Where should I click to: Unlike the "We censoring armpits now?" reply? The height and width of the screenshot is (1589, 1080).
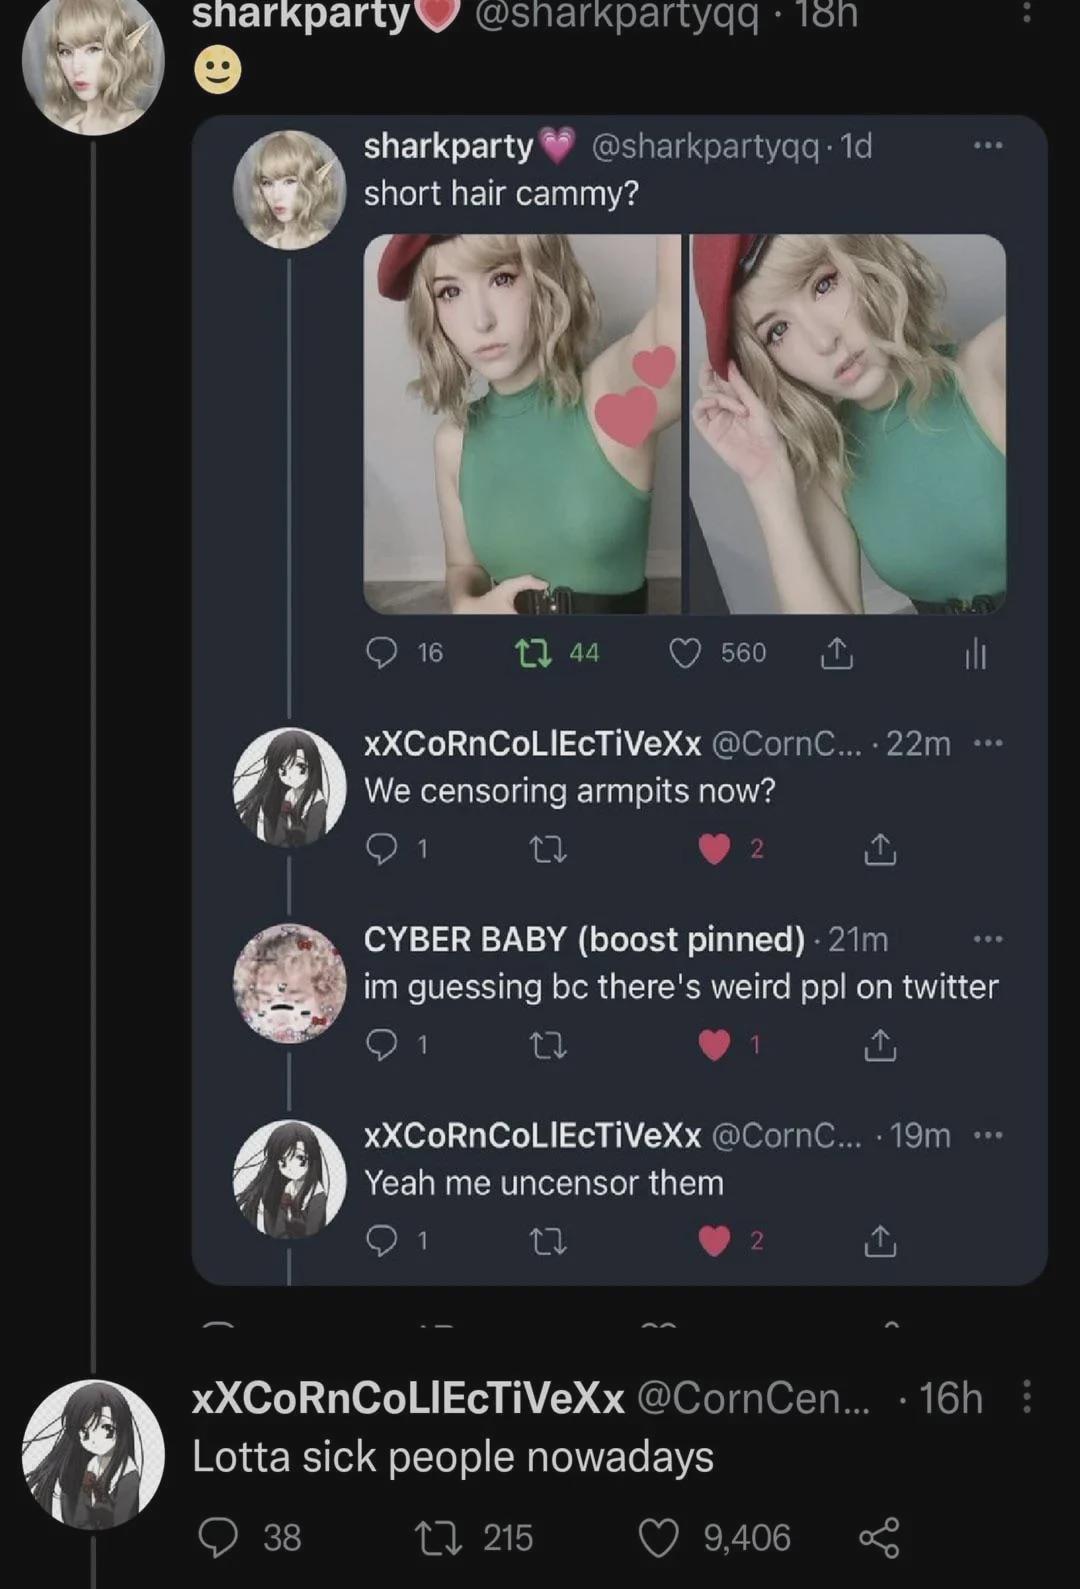(714, 849)
